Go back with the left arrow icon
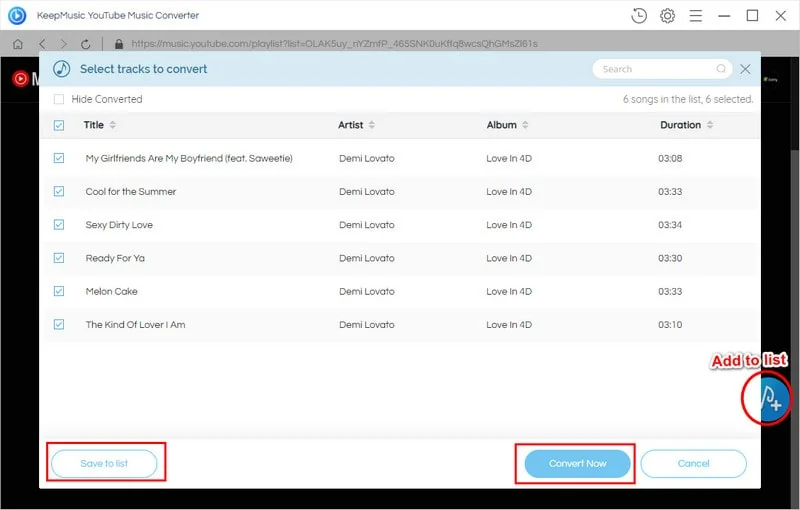The width and height of the screenshot is (800, 510). coord(42,44)
